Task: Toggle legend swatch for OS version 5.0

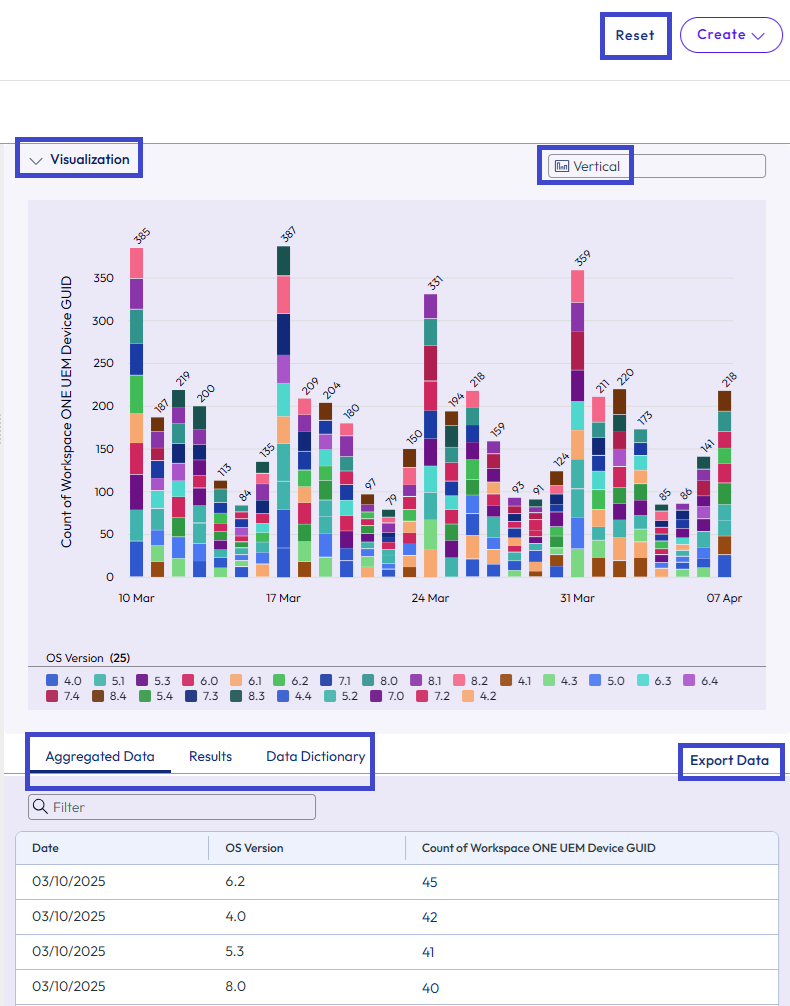Action: pyautogui.click(x=595, y=680)
